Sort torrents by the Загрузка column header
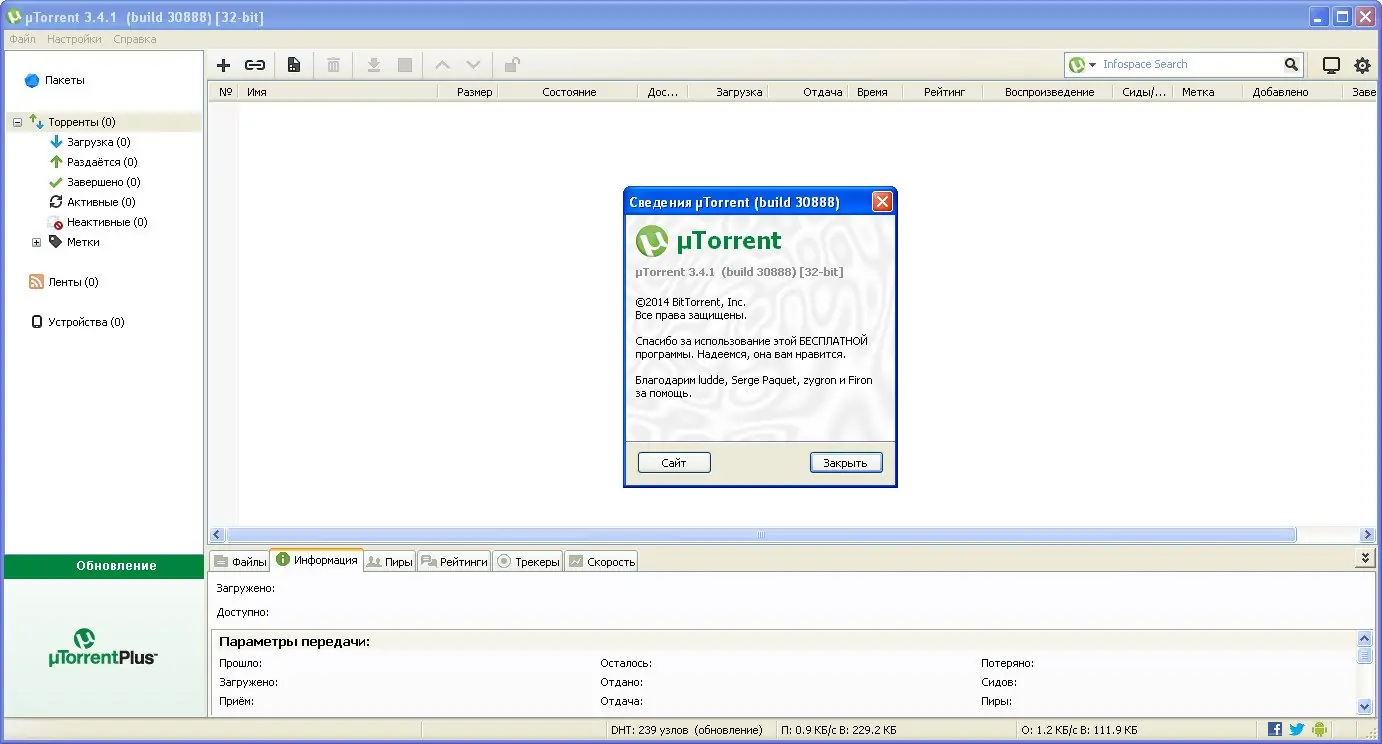Image resolution: width=1382 pixels, height=744 pixels. click(729, 92)
